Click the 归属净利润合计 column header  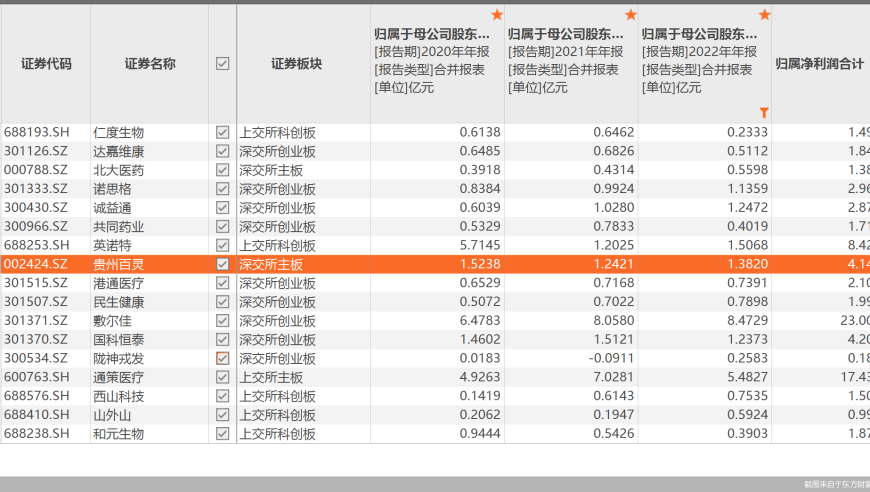tap(820, 64)
